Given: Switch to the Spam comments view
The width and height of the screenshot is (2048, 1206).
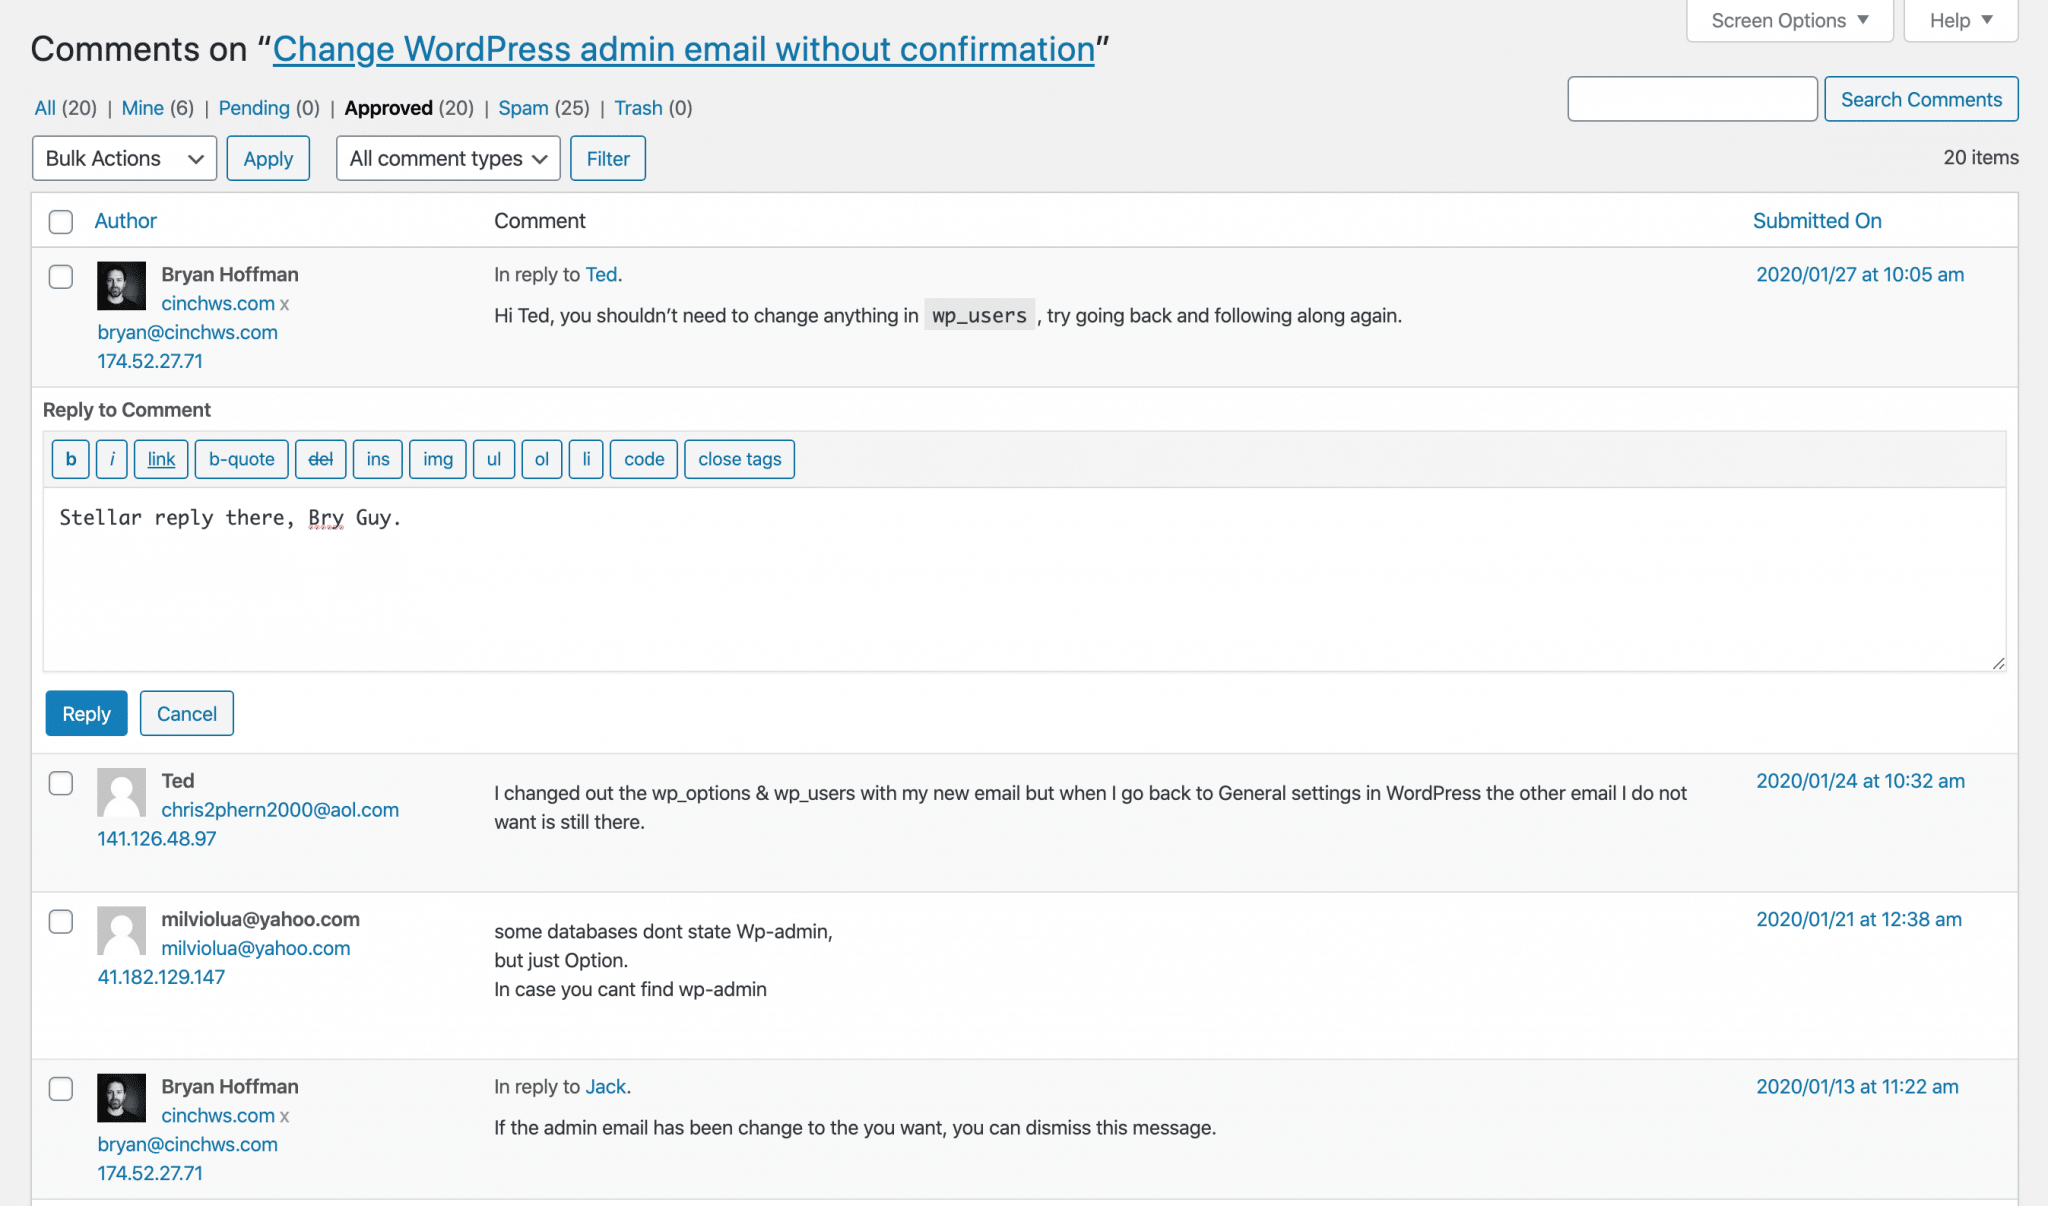Looking at the screenshot, I should (523, 108).
